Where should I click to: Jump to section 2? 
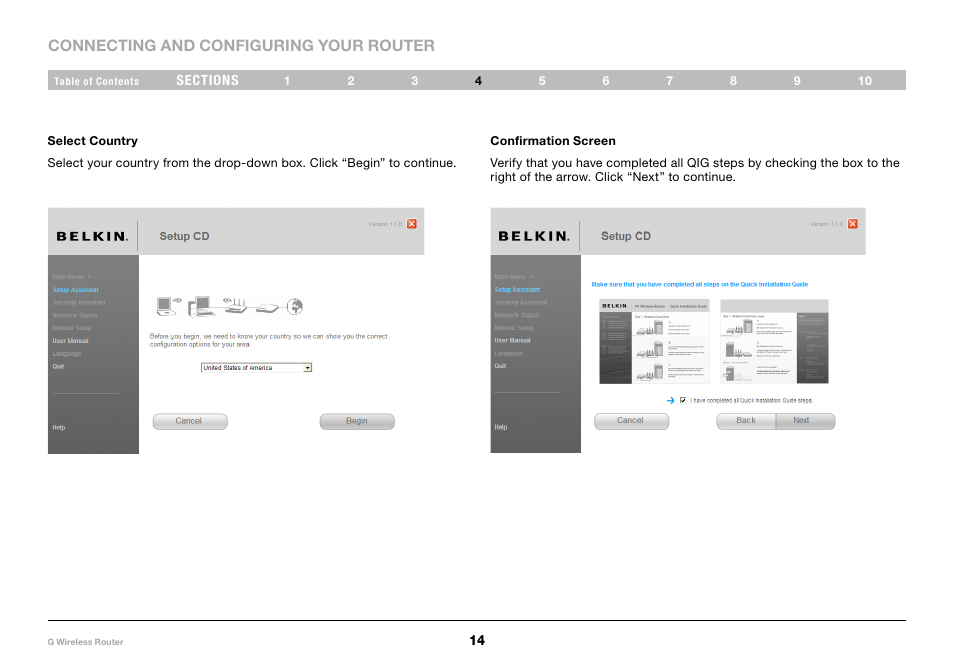pyautogui.click(x=350, y=81)
